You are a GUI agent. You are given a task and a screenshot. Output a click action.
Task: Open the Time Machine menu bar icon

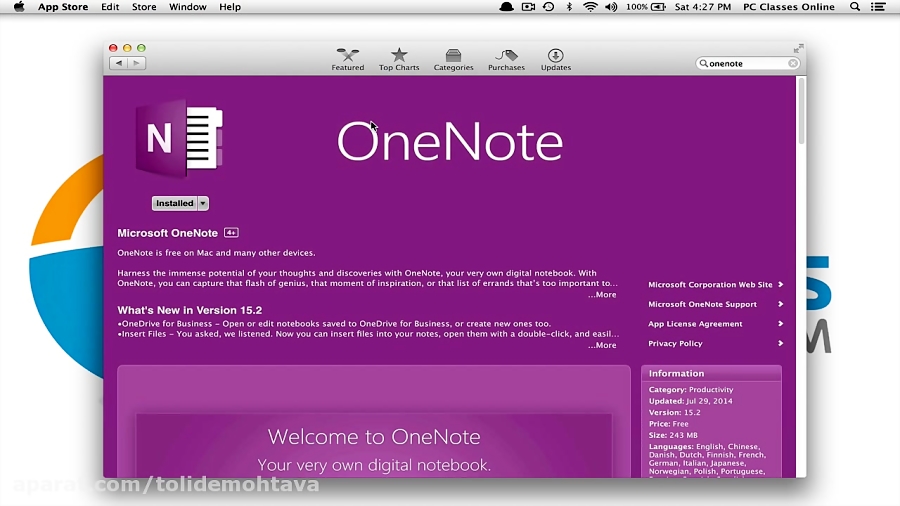click(x=549, y=7)
